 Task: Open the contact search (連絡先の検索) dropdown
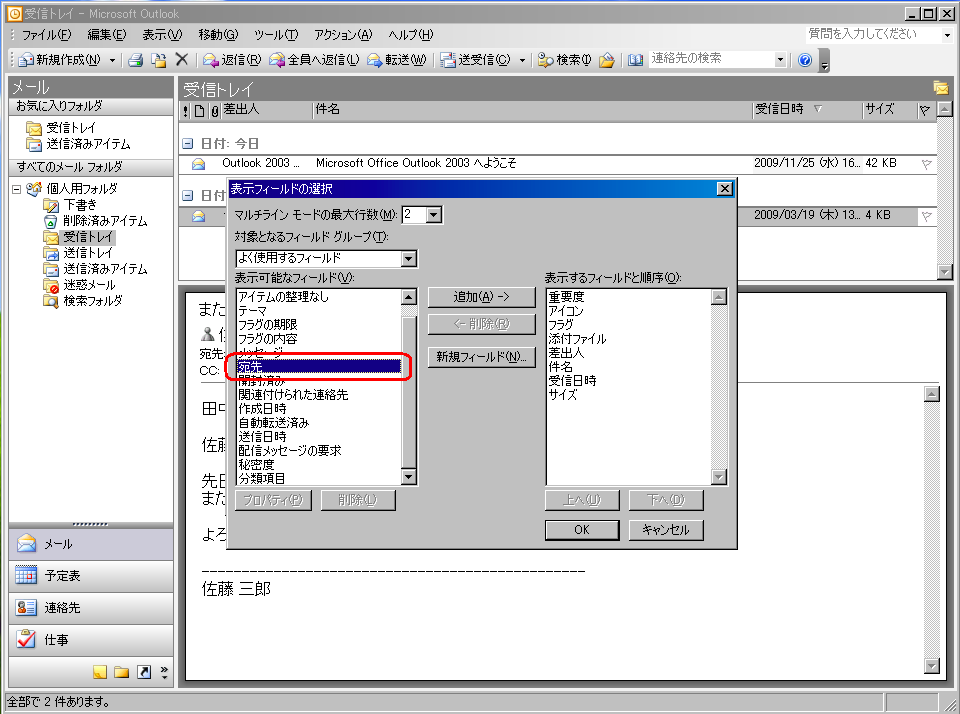[x=780, y=59]
